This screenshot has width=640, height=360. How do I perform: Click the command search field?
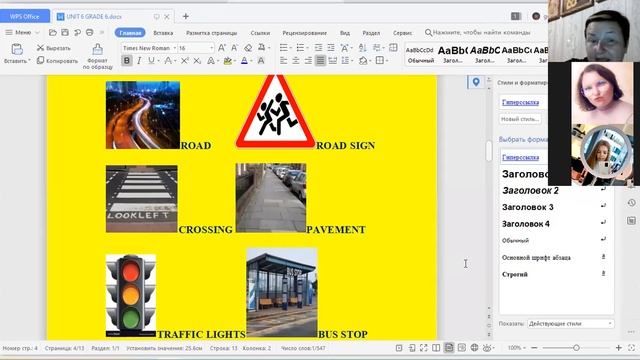(478, 32)
